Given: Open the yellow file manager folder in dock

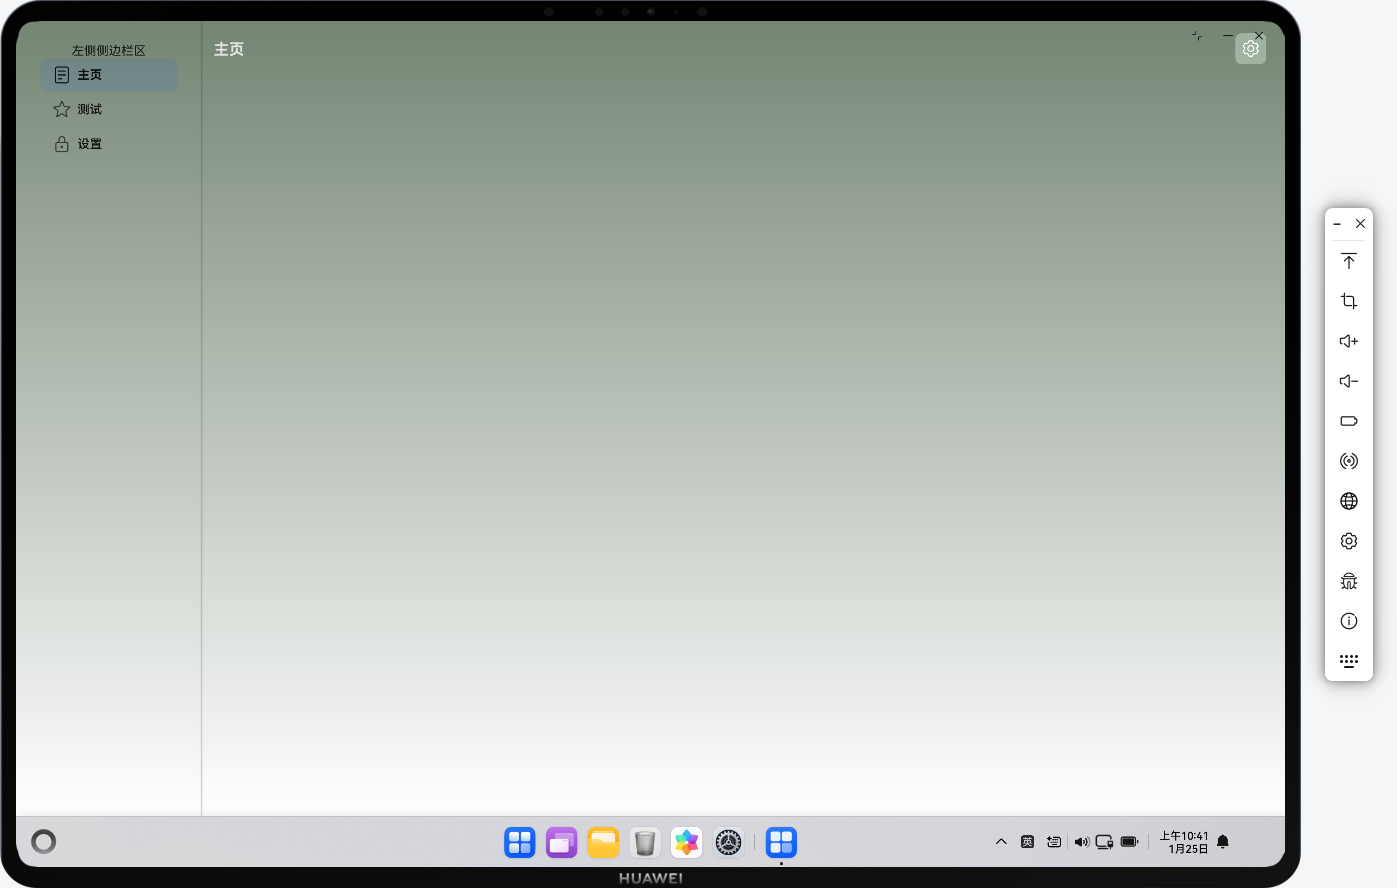Looking at the screenshot, I should [x=603, y=843].
